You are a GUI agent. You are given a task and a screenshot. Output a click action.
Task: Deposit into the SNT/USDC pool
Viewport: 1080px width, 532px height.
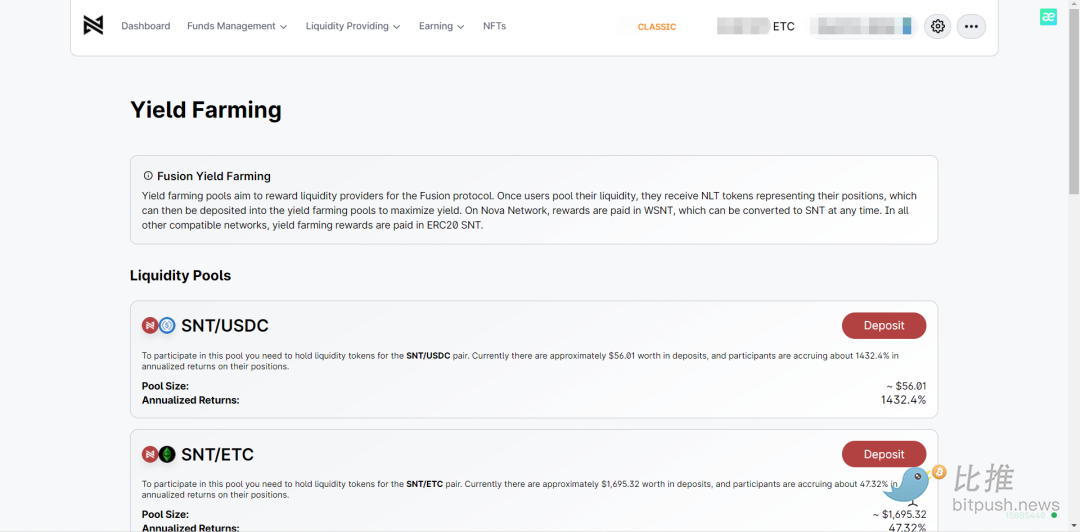click(884, 325)
